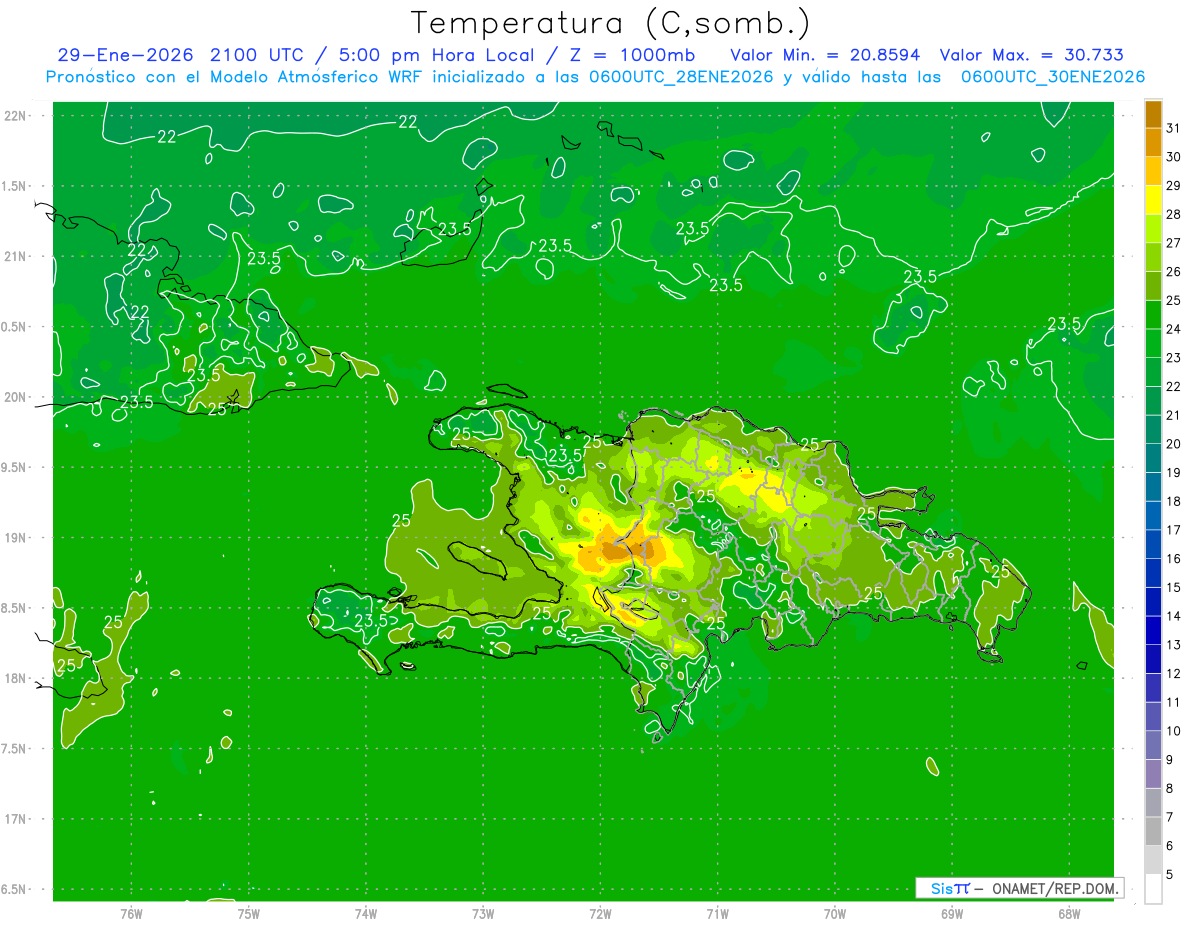Screen dimensions: 1200x927
Task: Click the longitude axis label "74W"
Action: point(366,913)
